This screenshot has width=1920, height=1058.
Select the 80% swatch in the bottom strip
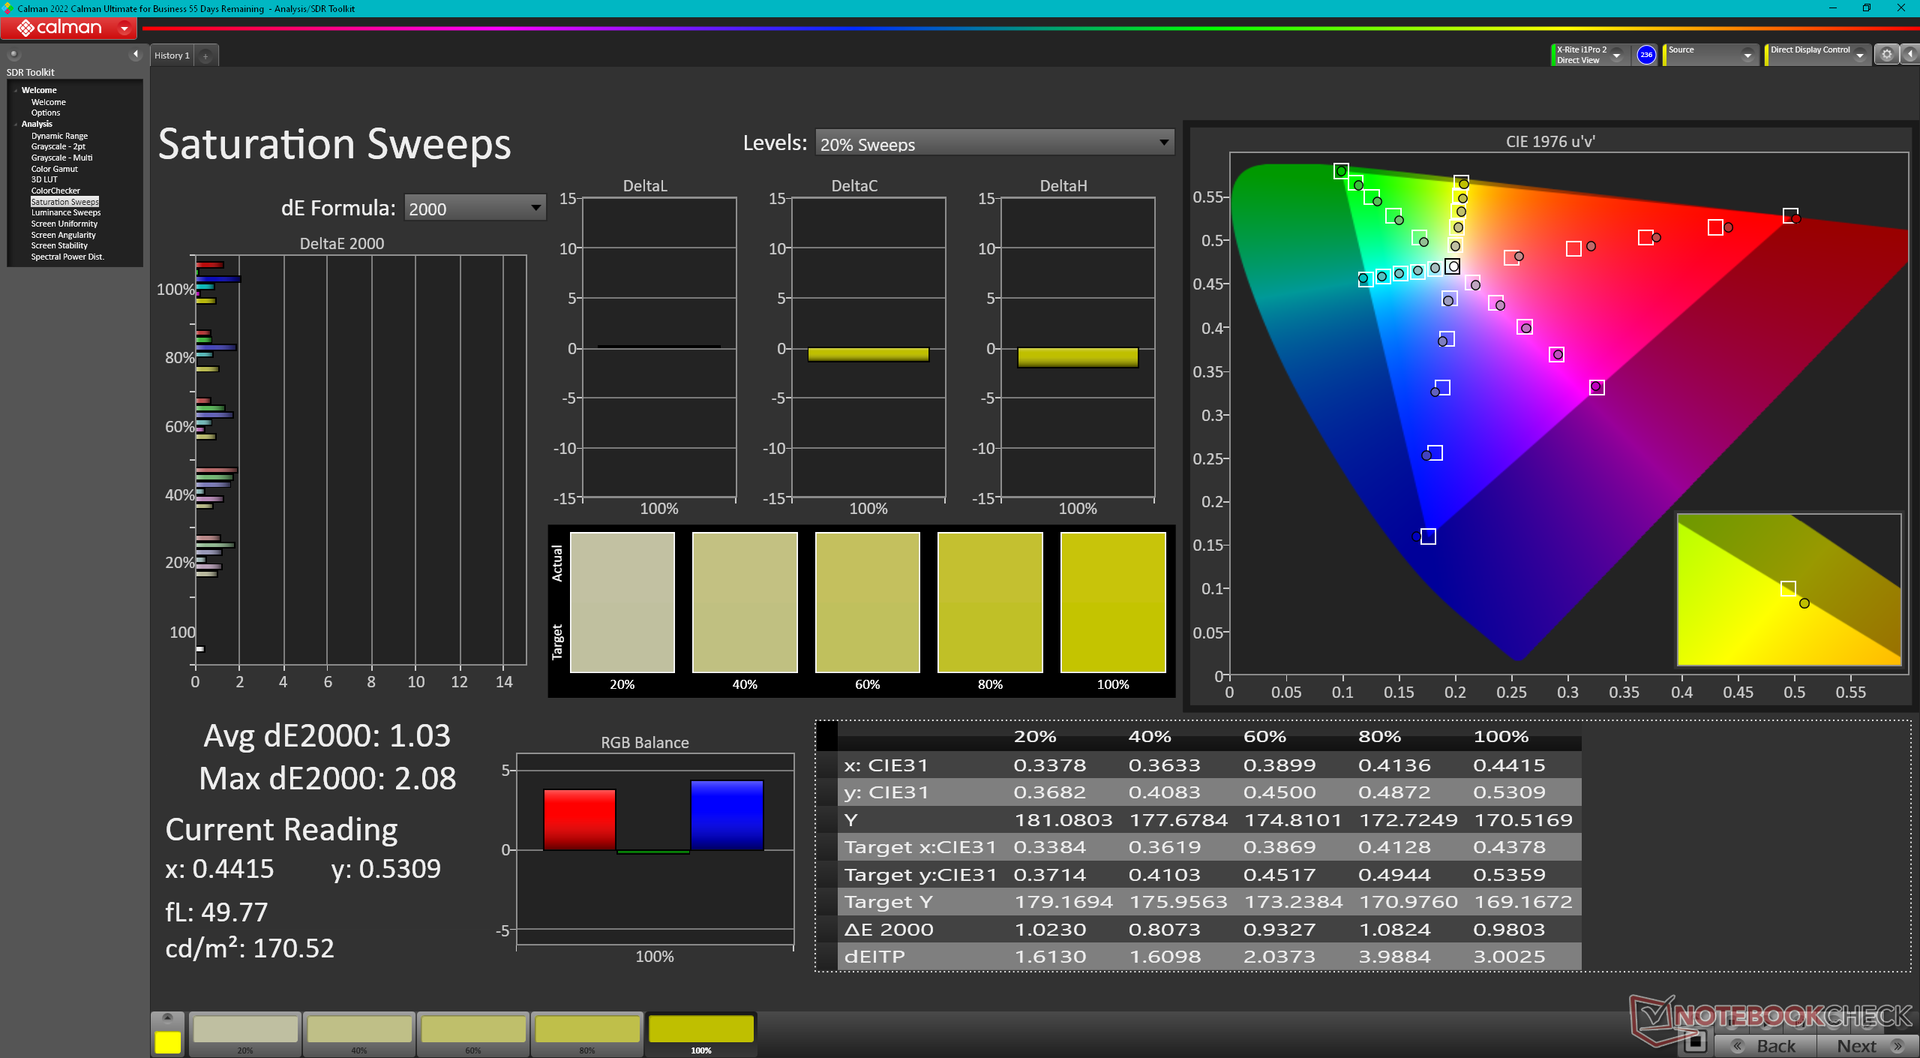click(587, 1034)
